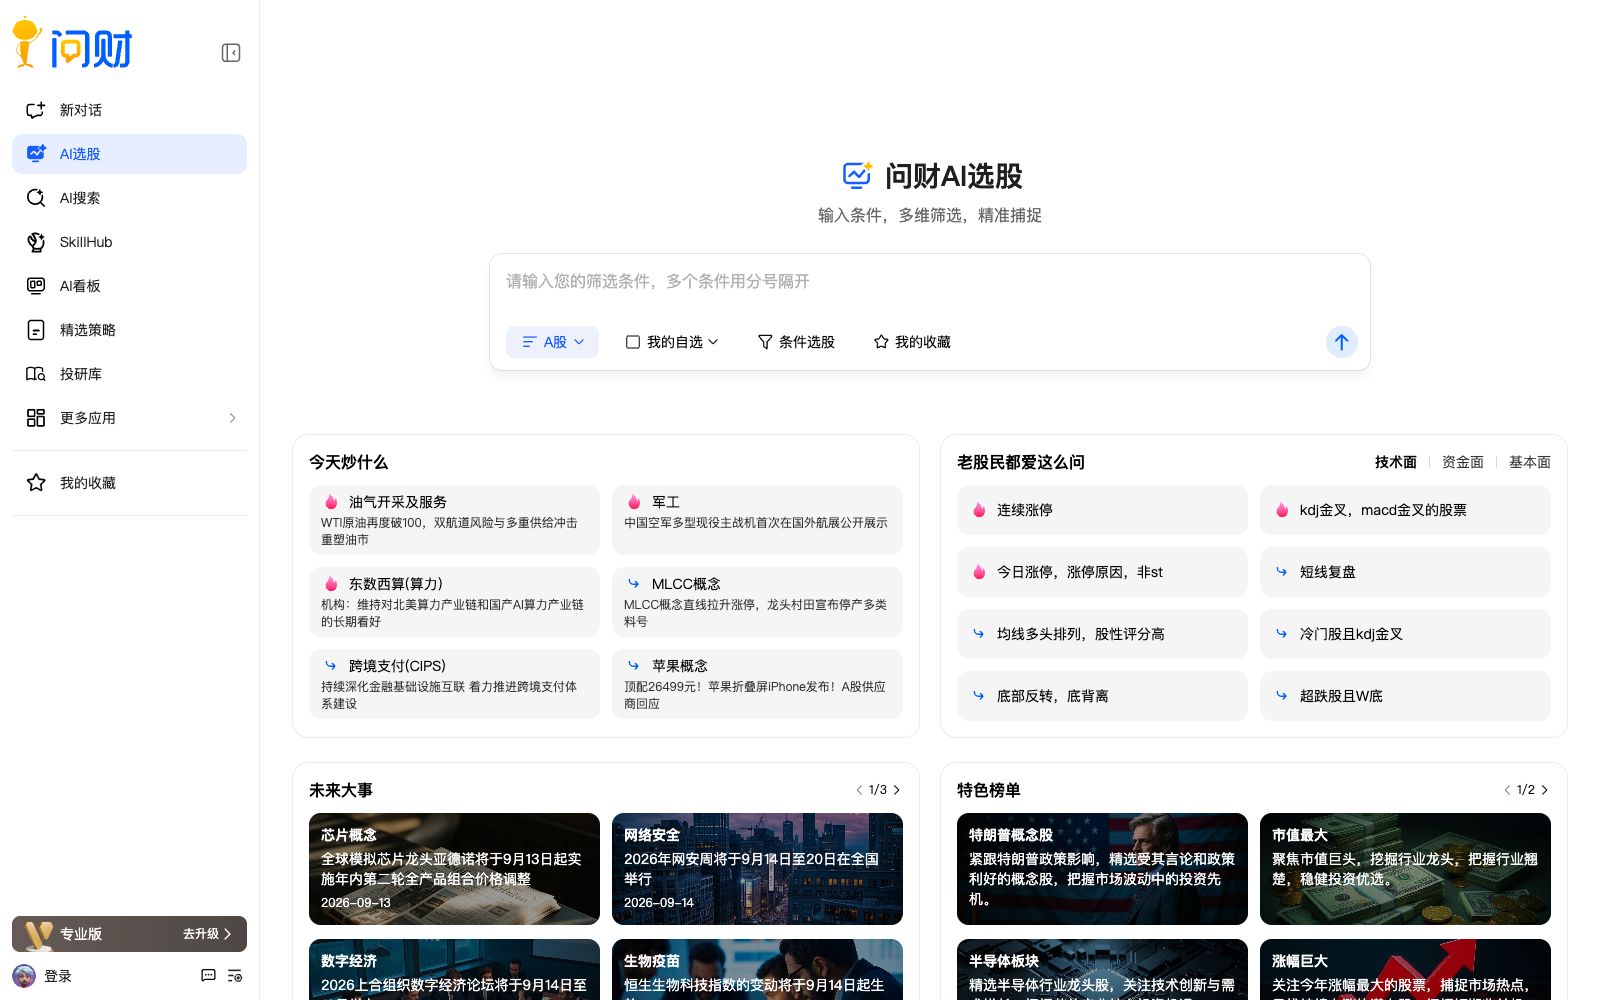Choose the 冷门股且kdj金叉 query
The width and height of the screenshot is (1600, 1000).
pos(1405,634)
